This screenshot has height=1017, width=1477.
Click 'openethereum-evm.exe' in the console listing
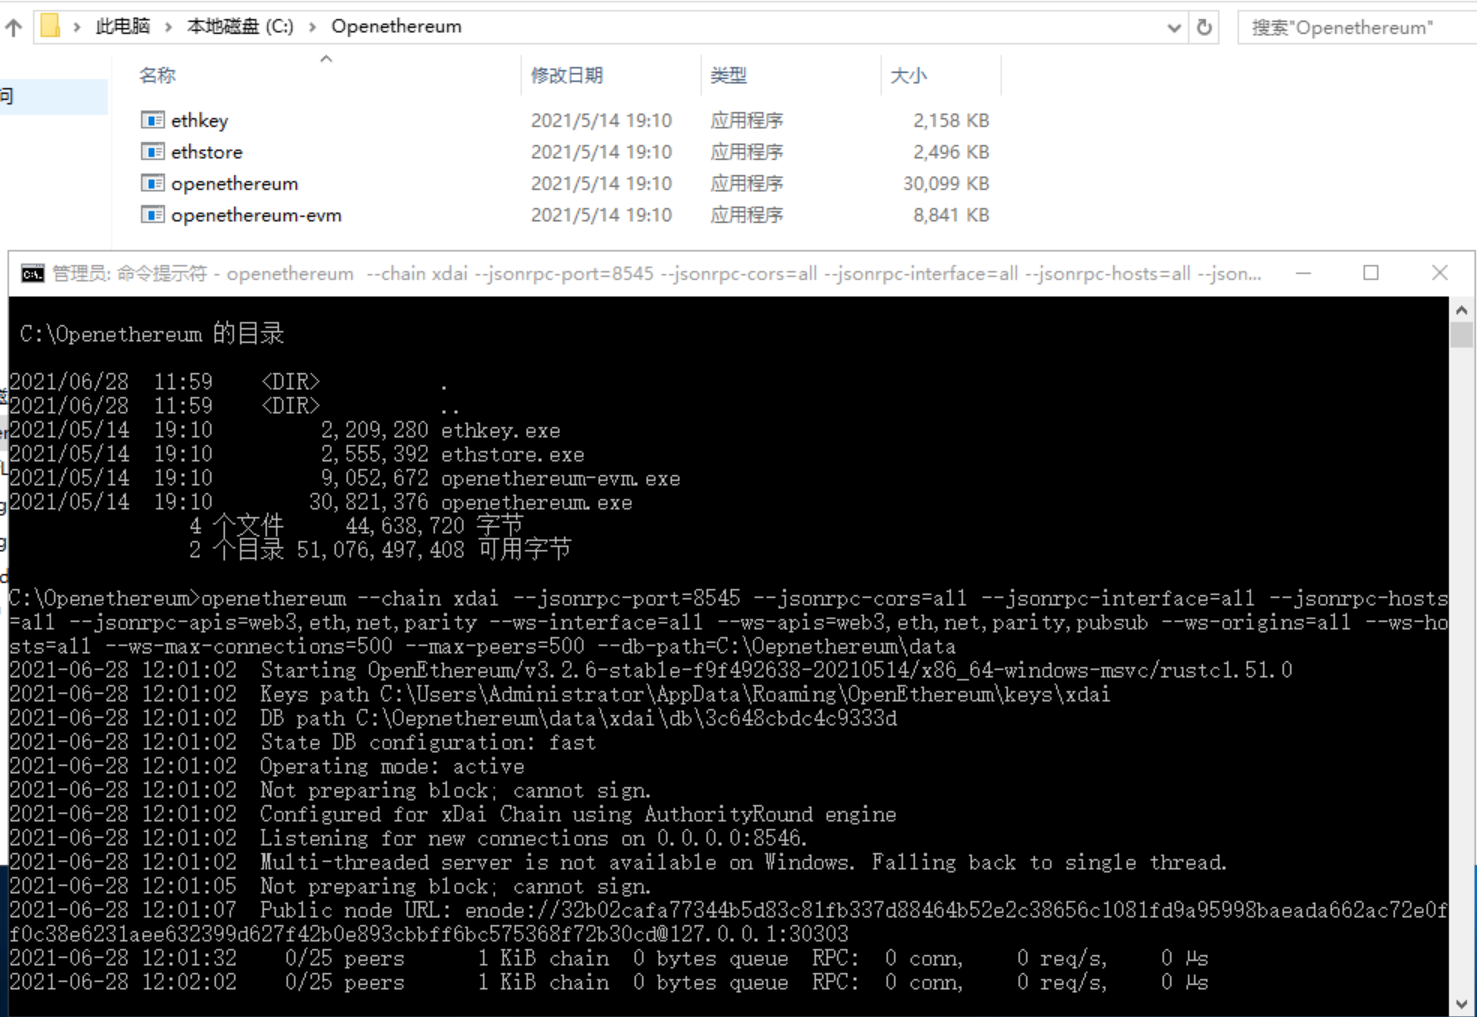pos(560,479)
